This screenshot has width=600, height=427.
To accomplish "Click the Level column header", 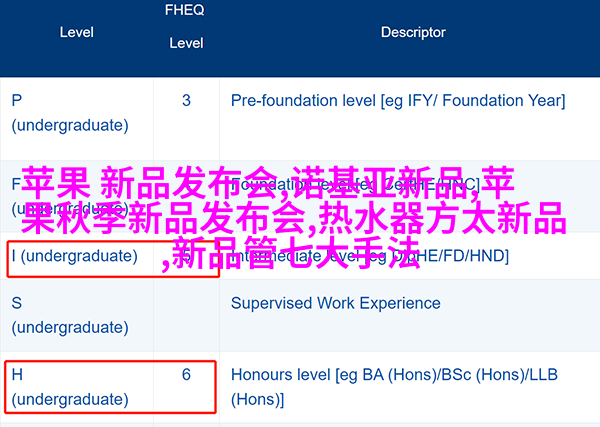I will [77, 33].
